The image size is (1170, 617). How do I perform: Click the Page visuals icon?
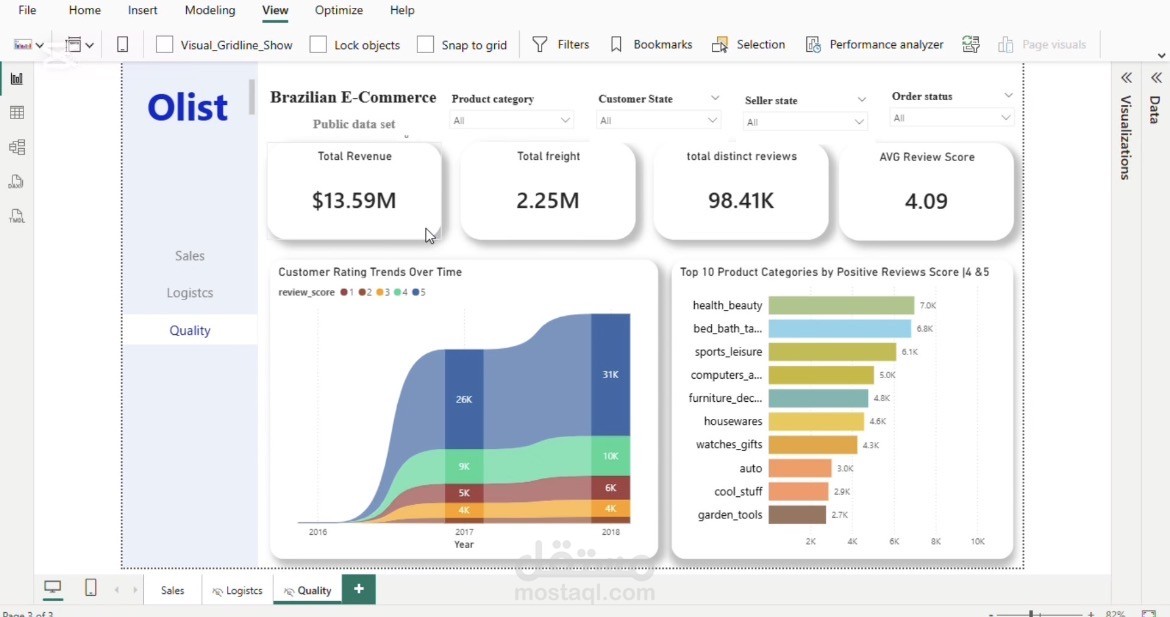click(1006, 45)
